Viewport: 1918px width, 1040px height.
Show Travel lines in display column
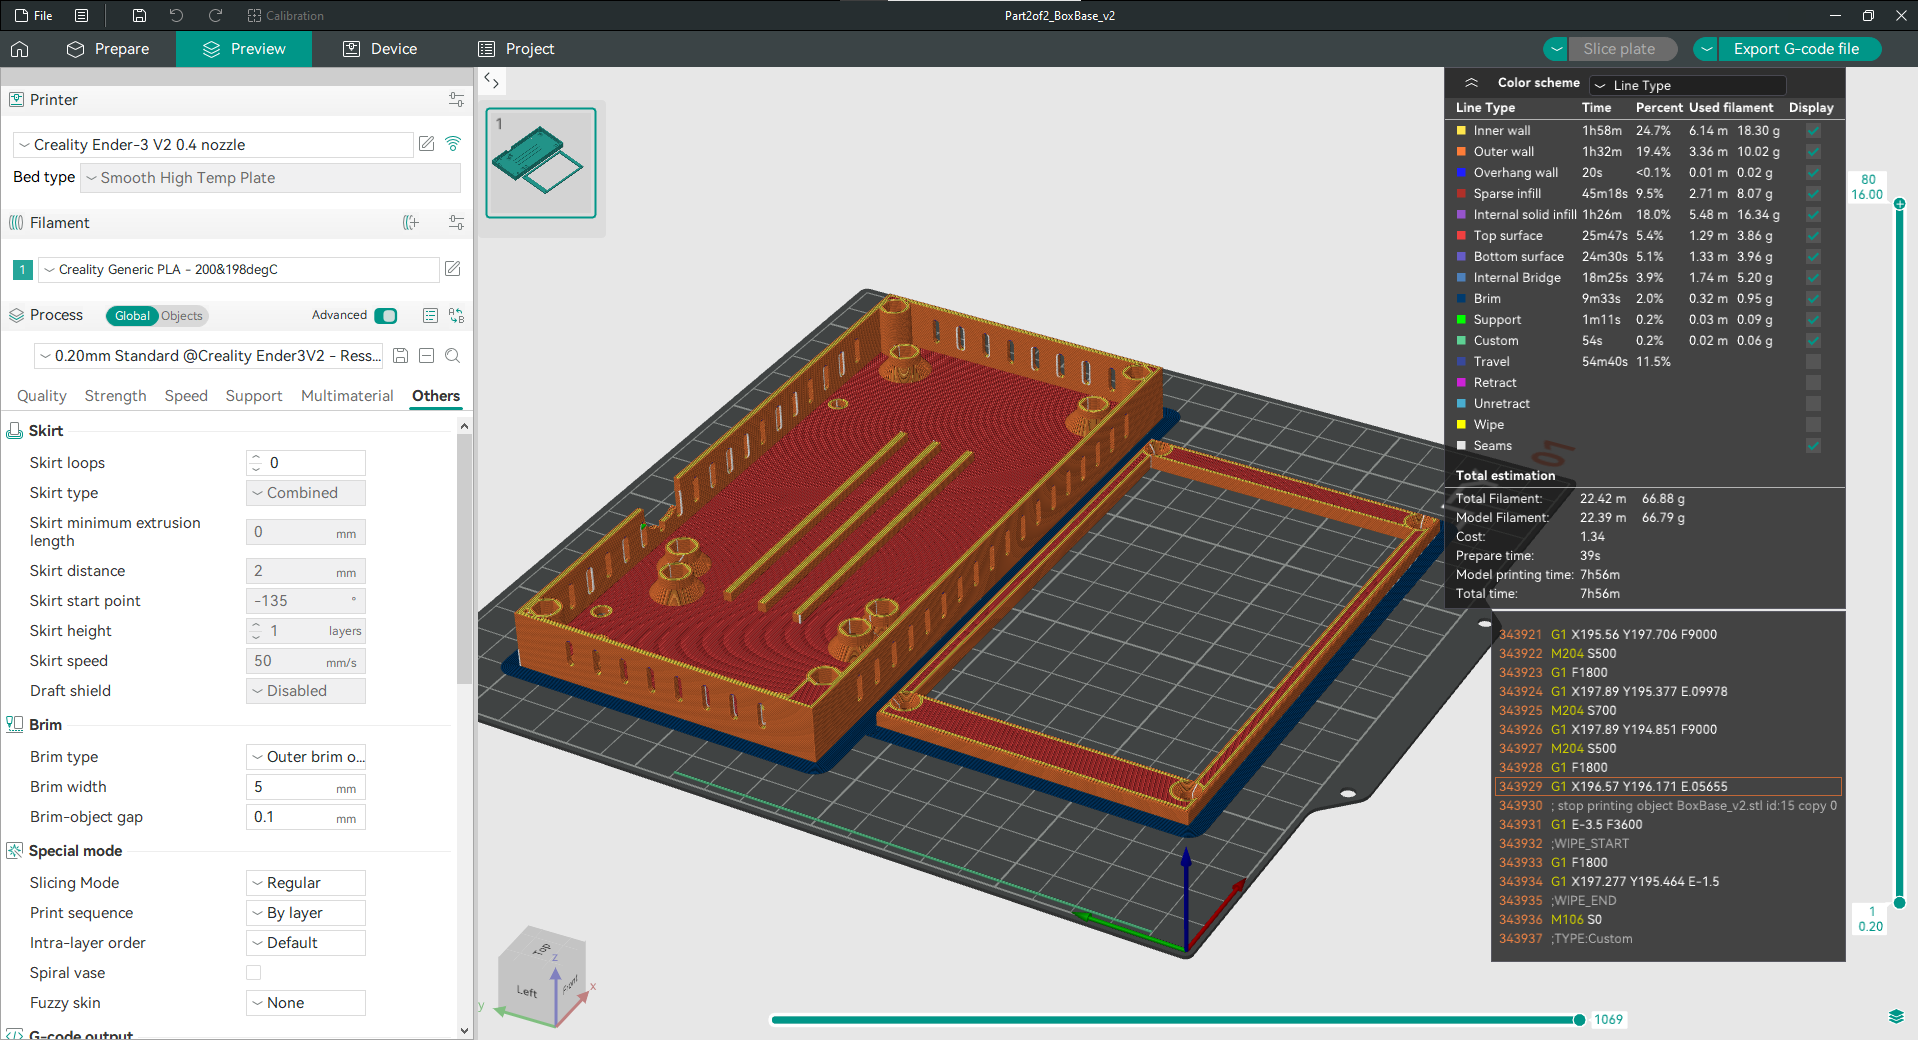1813,362
